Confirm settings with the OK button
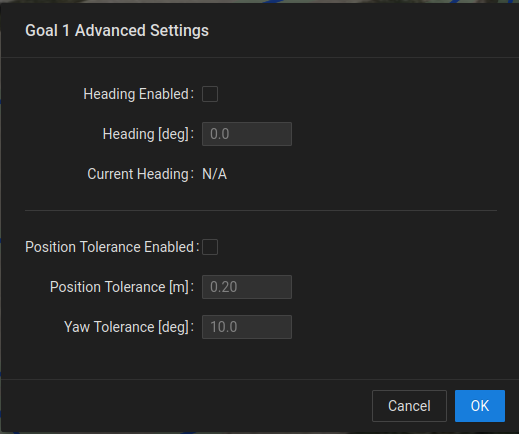 (x=480, y=406)
